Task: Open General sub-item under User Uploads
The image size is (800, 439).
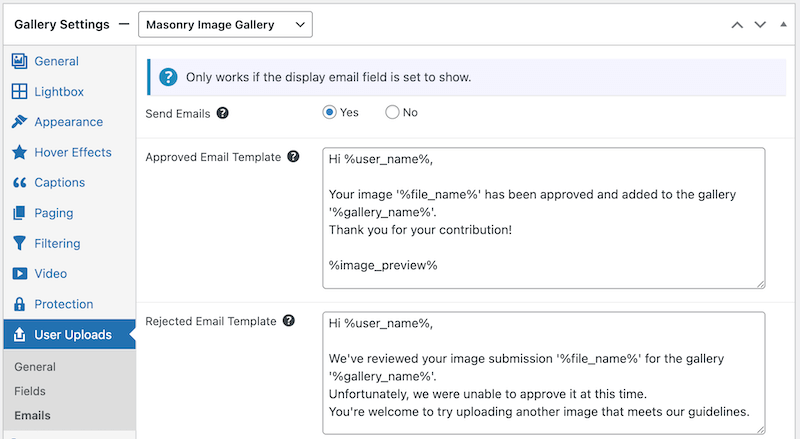Action: (x=35, y=367)
